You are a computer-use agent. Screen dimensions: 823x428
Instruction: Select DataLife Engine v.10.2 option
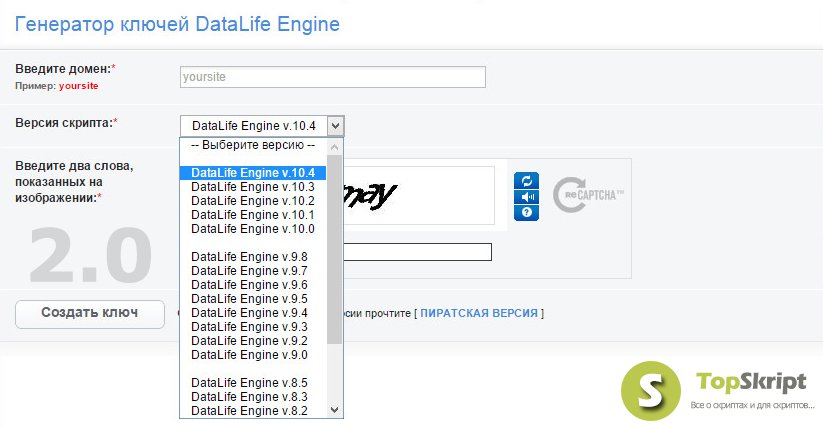253,201
